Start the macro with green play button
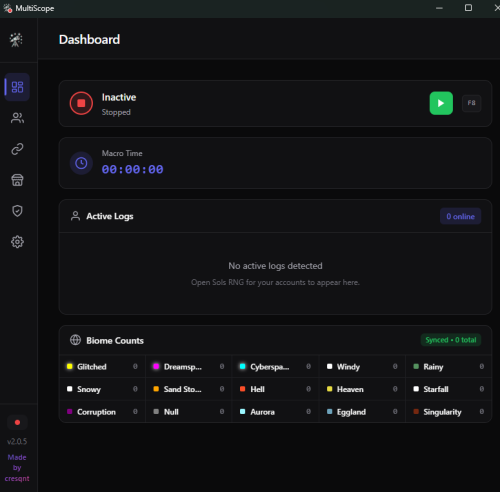Screen dimensions: 500x492 [x=441, y=103]
